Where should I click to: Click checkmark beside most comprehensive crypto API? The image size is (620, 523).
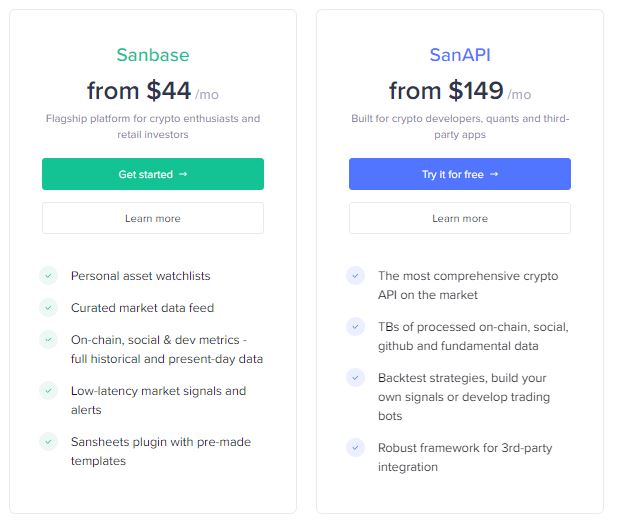pos(355,276)
